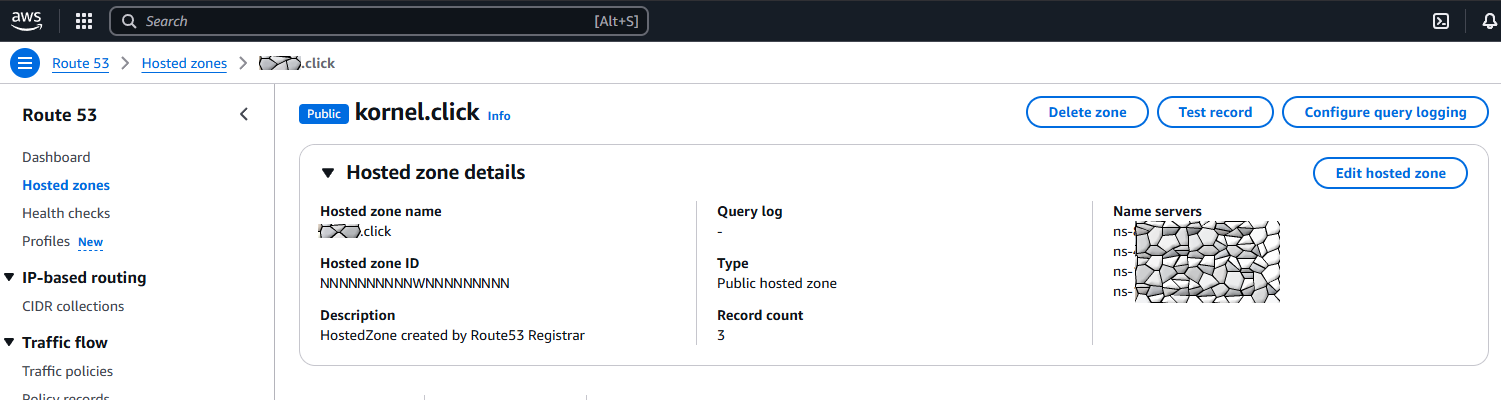Click the 'Query log' label
The image size is (1501, 400).
point(750,211)
